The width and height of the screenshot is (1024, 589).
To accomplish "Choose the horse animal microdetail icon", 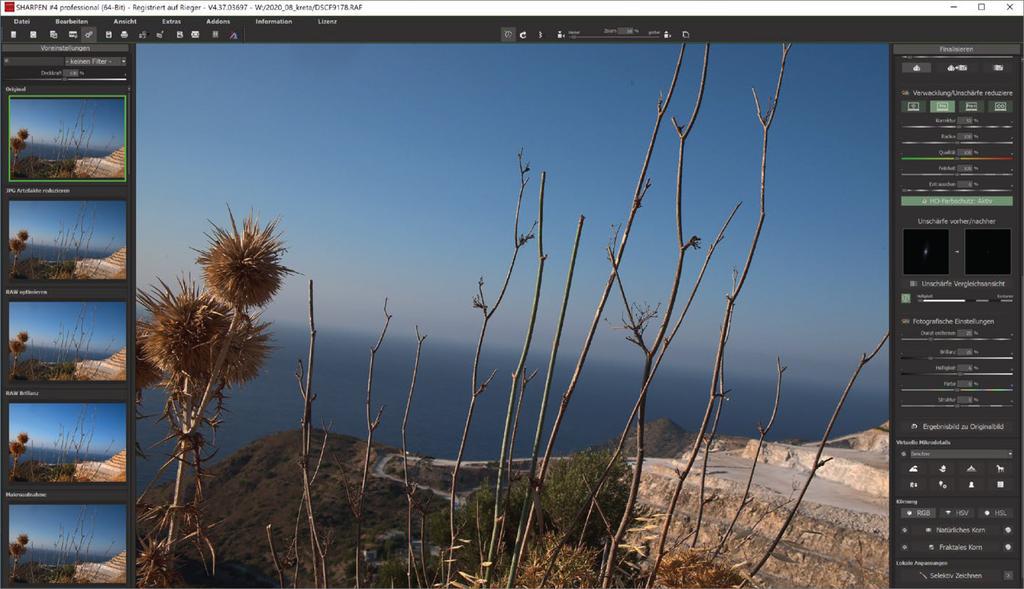I will (x=1000, y=468).
